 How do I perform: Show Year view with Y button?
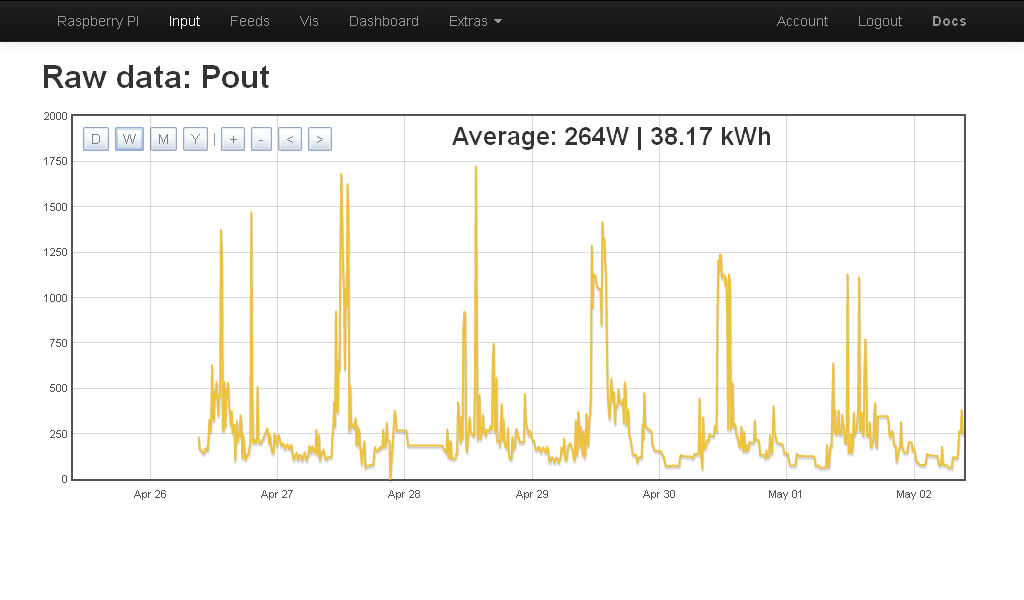196,139
